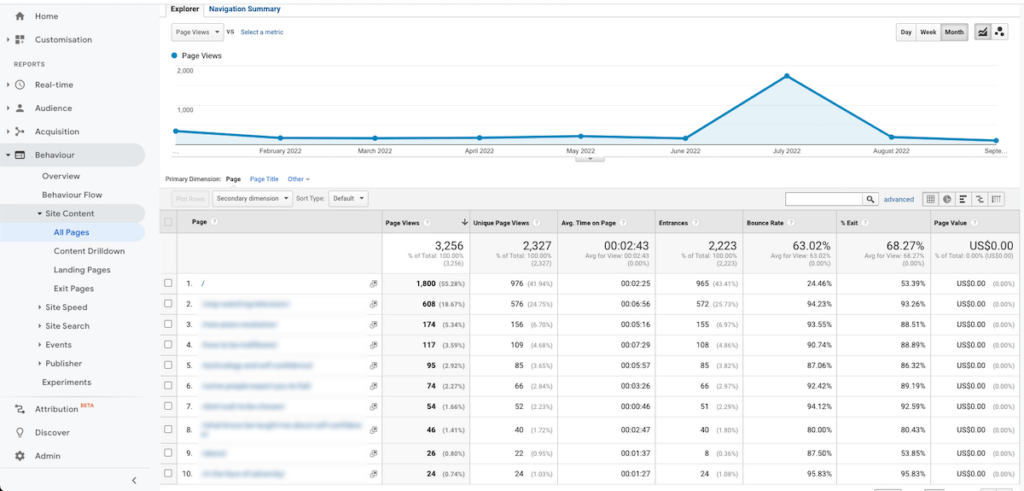Tick the checkbox for row 10
The image size is (1024, 491).
point(168,473)
